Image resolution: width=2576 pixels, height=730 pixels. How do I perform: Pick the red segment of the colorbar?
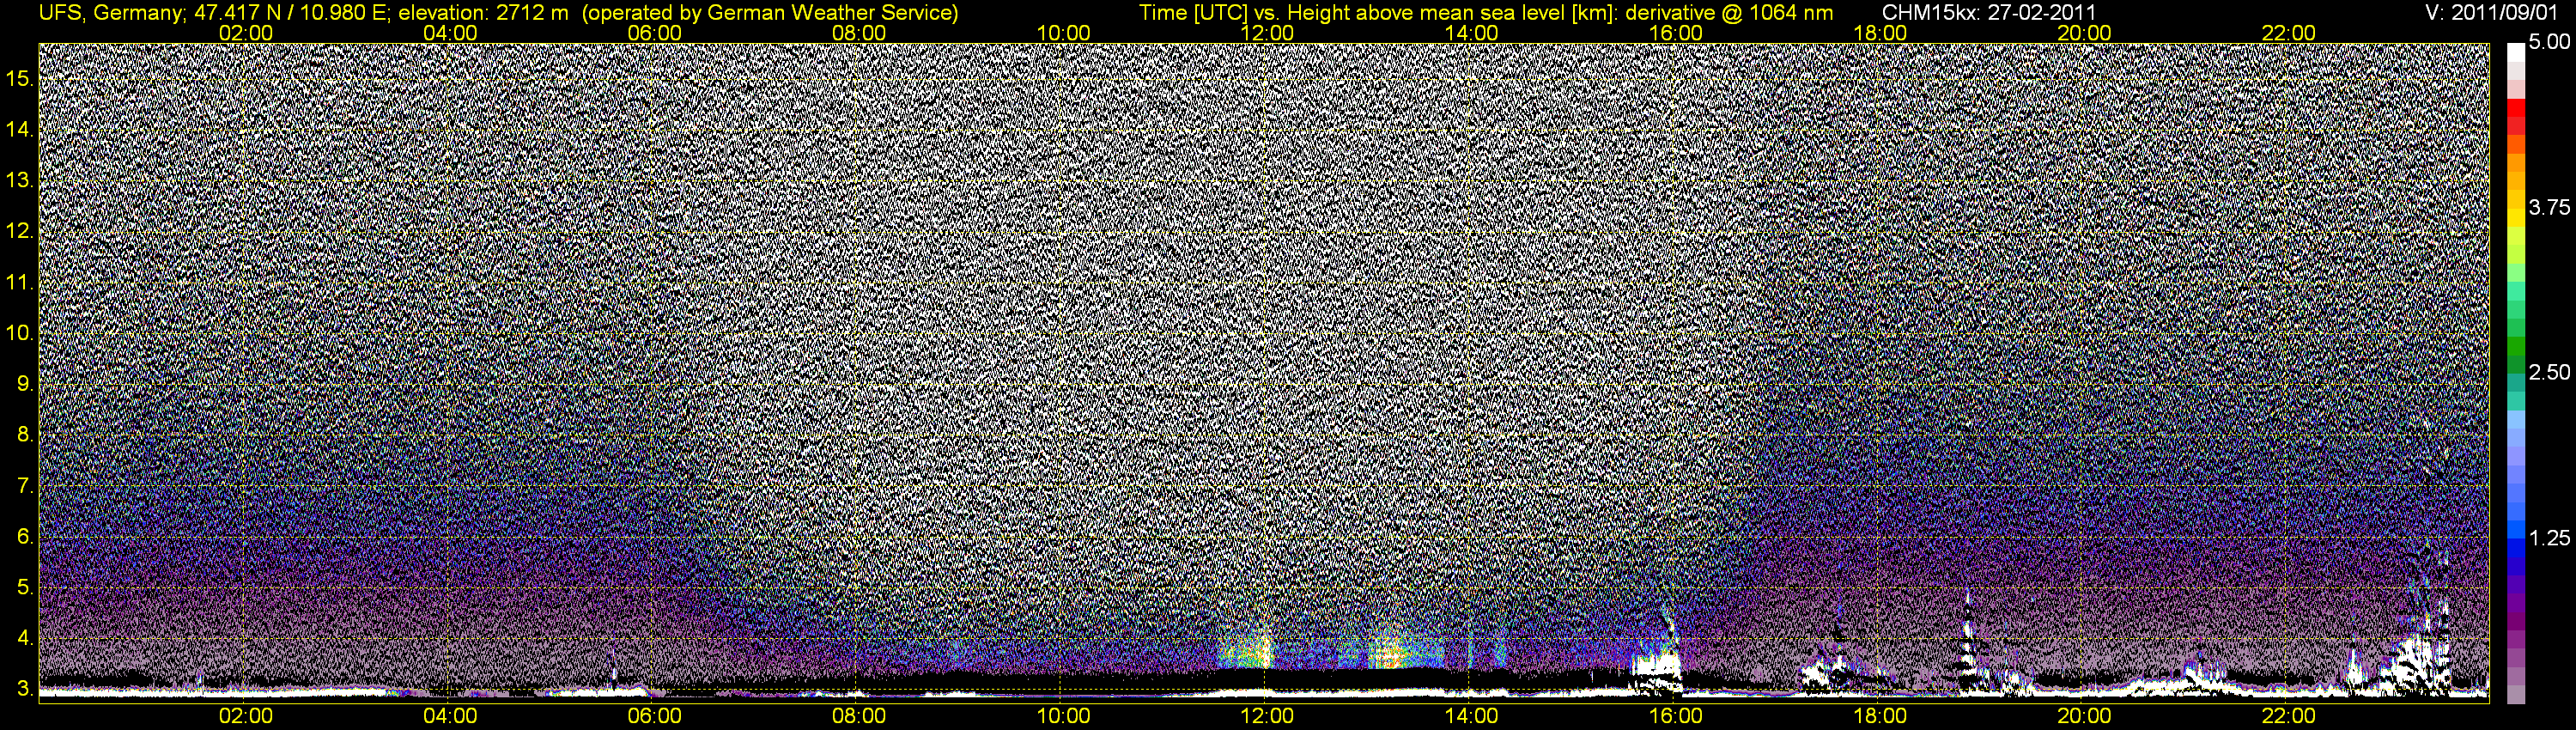coord(2515,108)
